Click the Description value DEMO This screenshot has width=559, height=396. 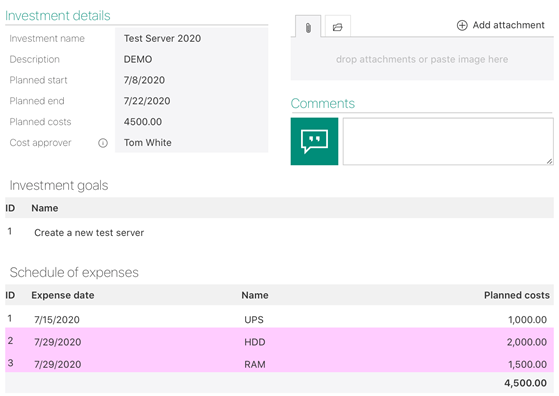(138, 59)
